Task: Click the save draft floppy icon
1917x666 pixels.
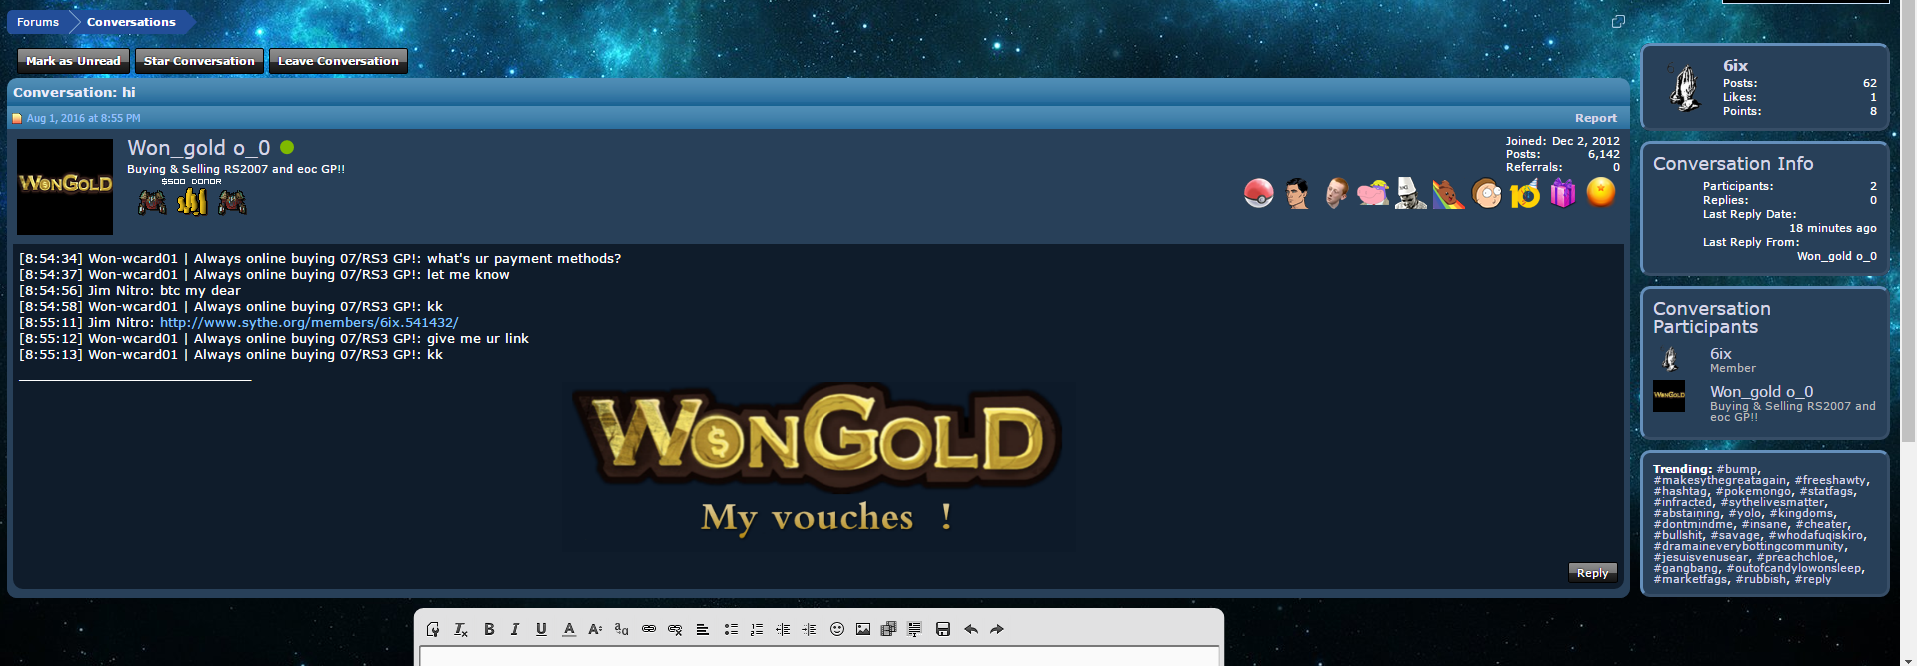Action: (942, 629)
